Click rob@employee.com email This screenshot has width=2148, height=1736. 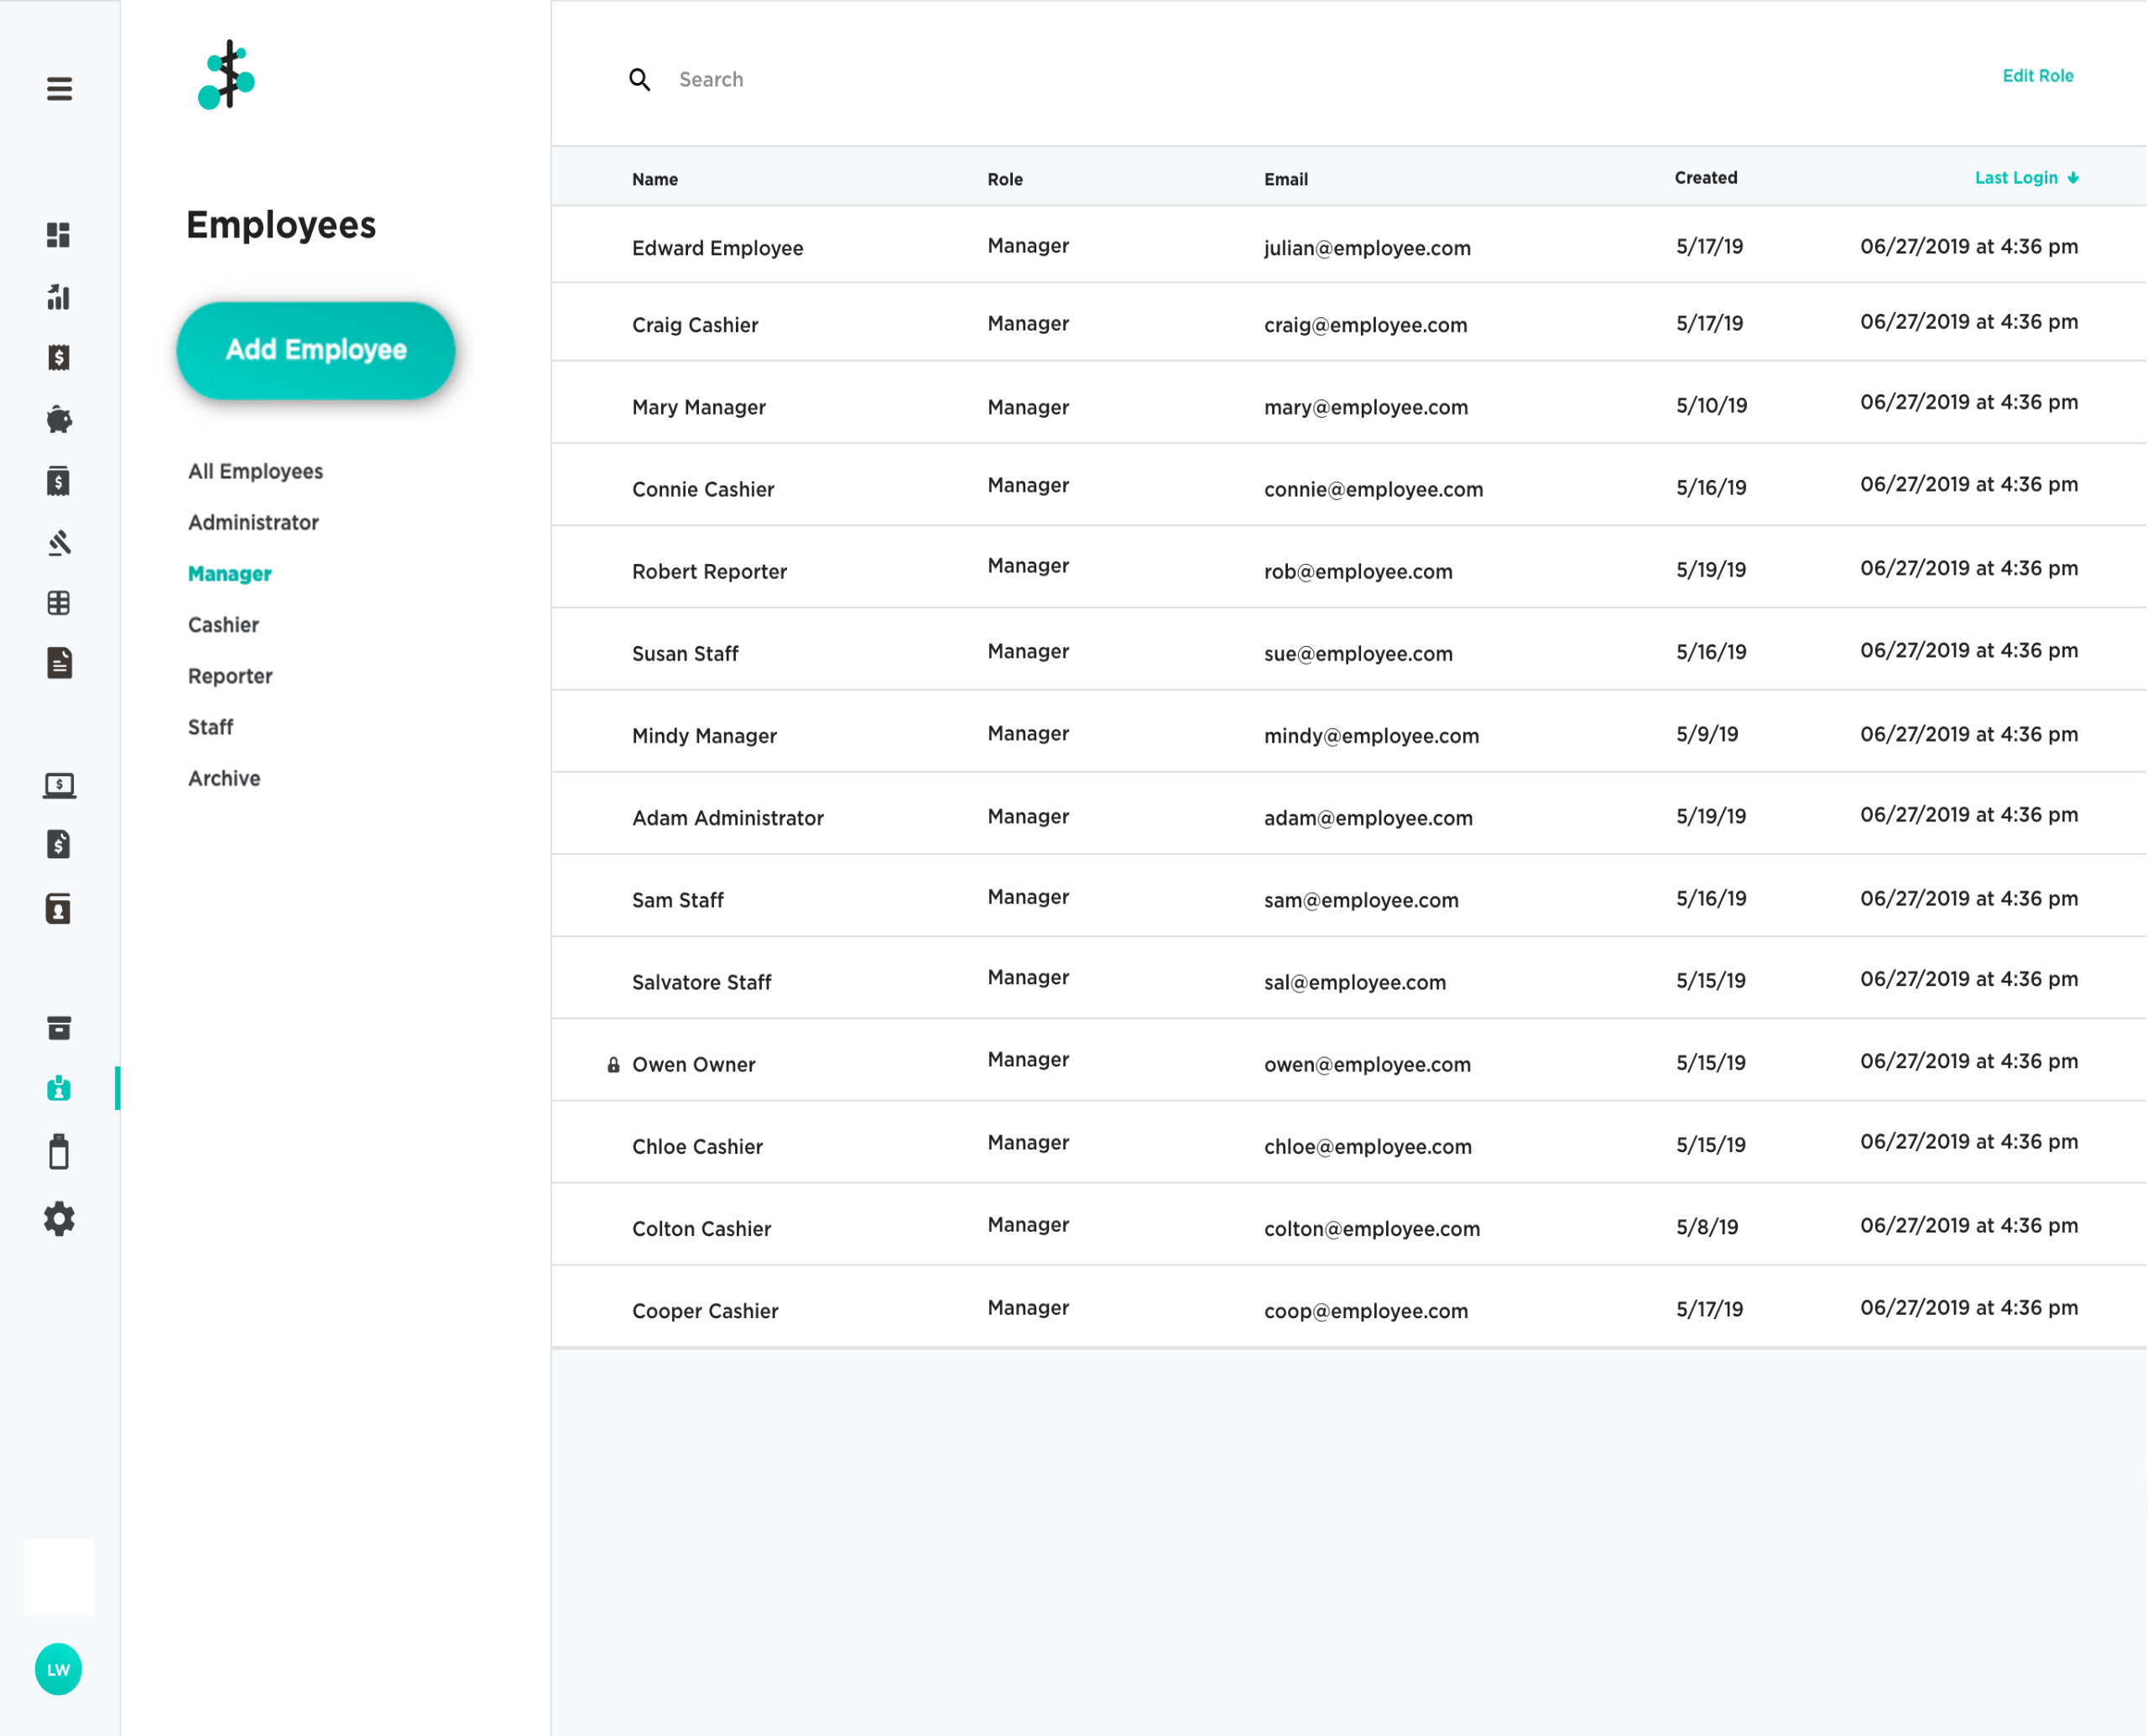1358,571
